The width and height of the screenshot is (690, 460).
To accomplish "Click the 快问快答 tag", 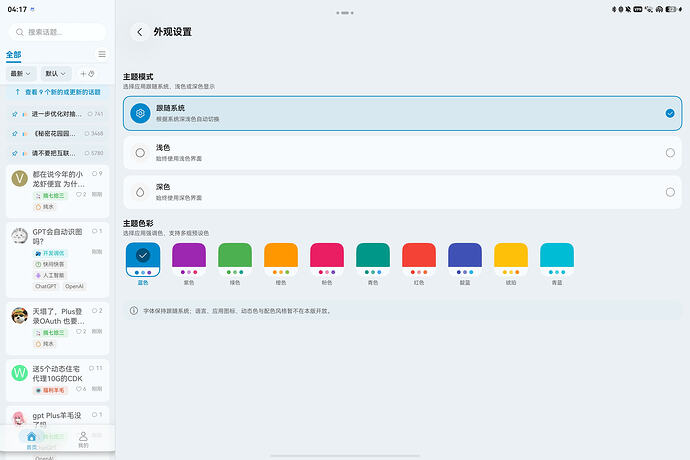I will tap(50, 264).
